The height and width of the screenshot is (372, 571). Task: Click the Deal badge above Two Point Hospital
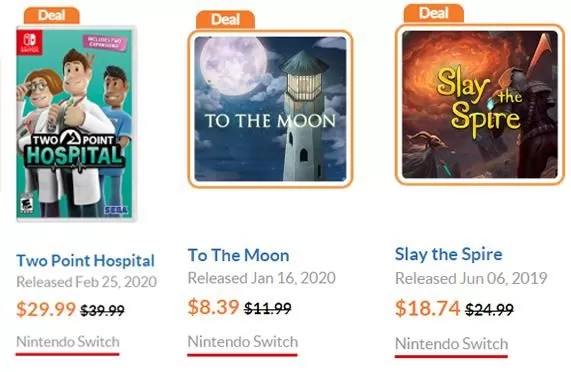coord(52,16)
